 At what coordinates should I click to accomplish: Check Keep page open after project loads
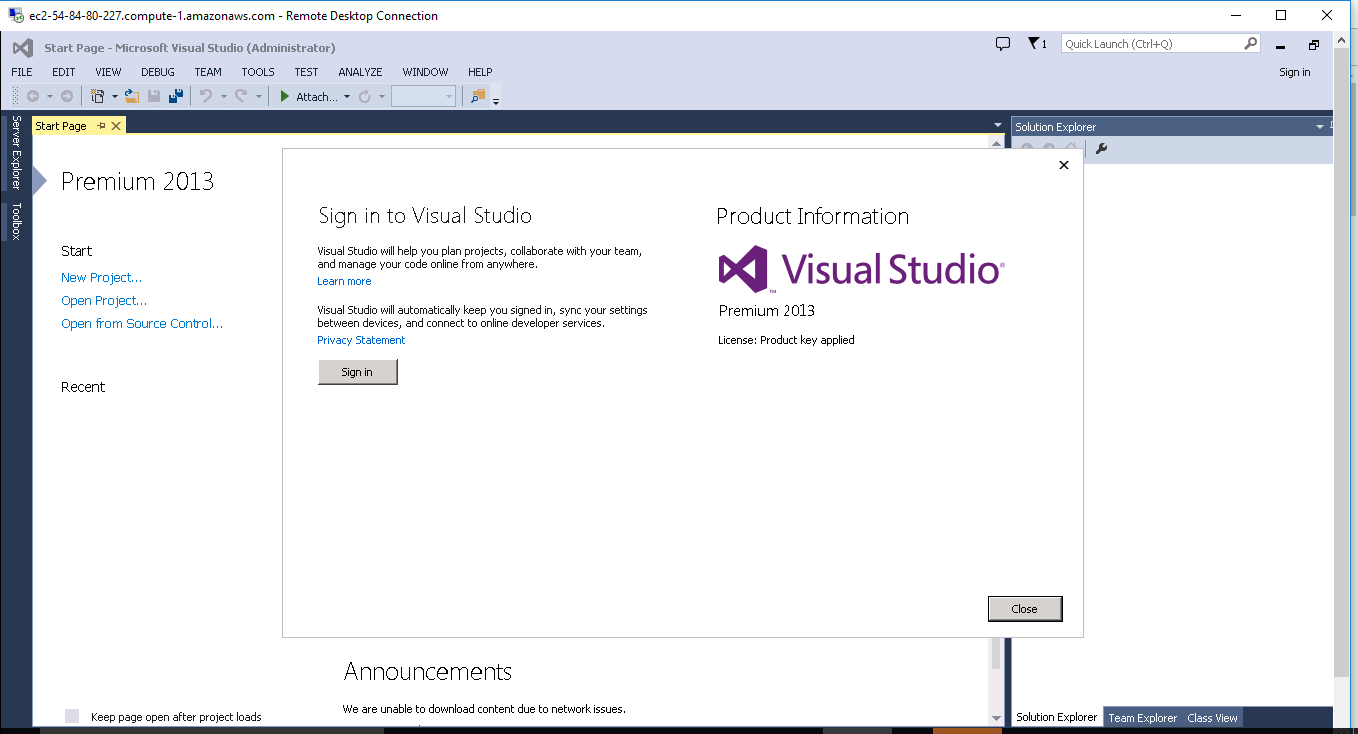click(x=72, y=716)
